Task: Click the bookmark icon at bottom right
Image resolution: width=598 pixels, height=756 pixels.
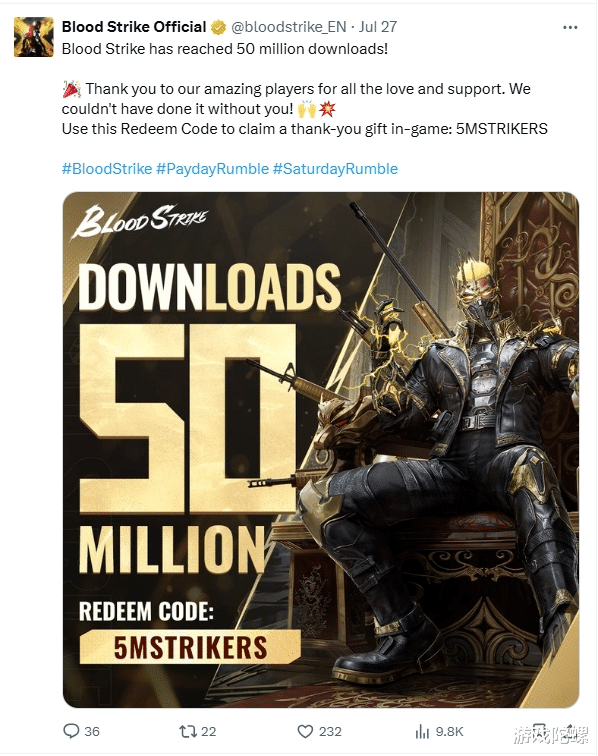Action: click(x=540, y=731)
